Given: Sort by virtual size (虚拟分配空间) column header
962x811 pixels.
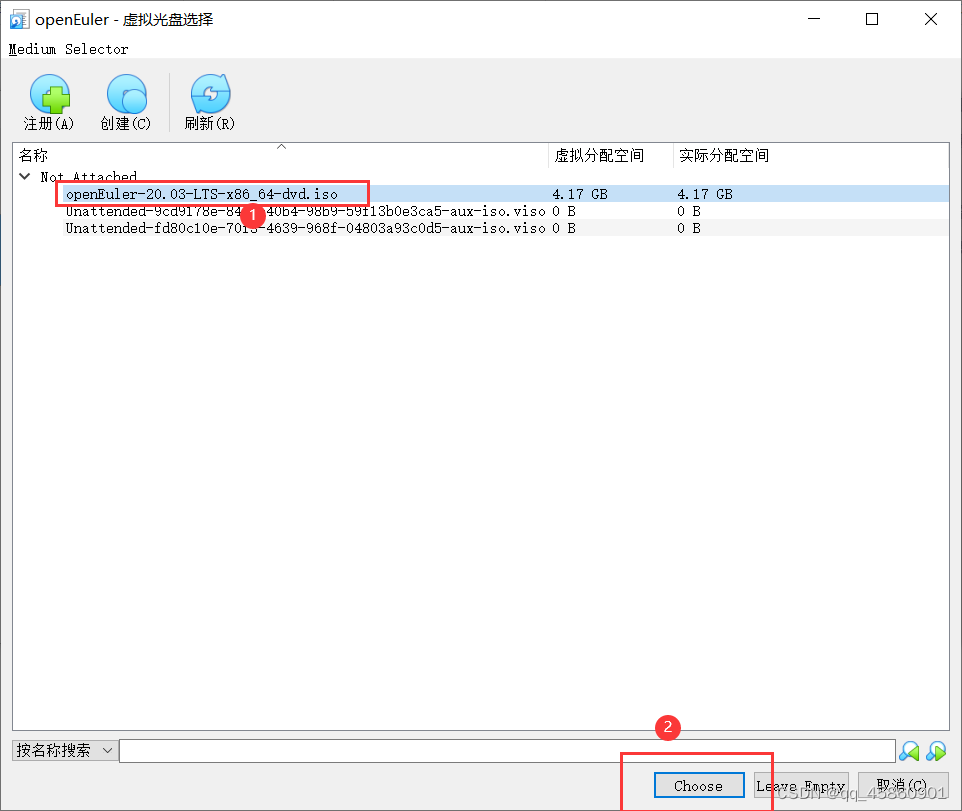Looking at the screenshot, I should [x=611, y=155].
